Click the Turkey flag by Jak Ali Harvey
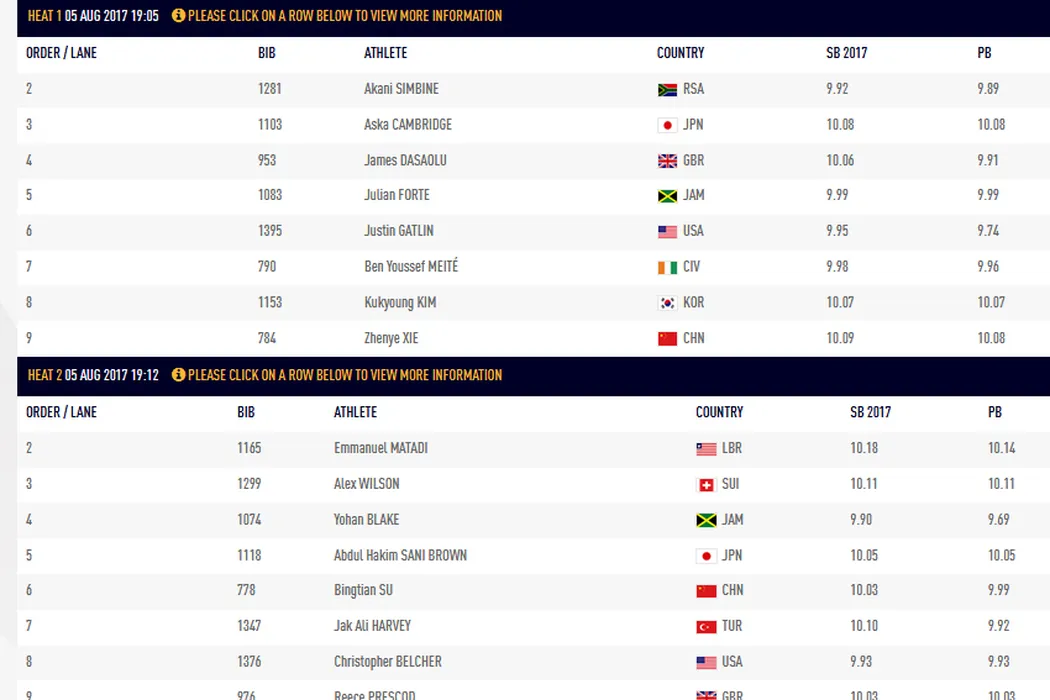 (706, 627)
